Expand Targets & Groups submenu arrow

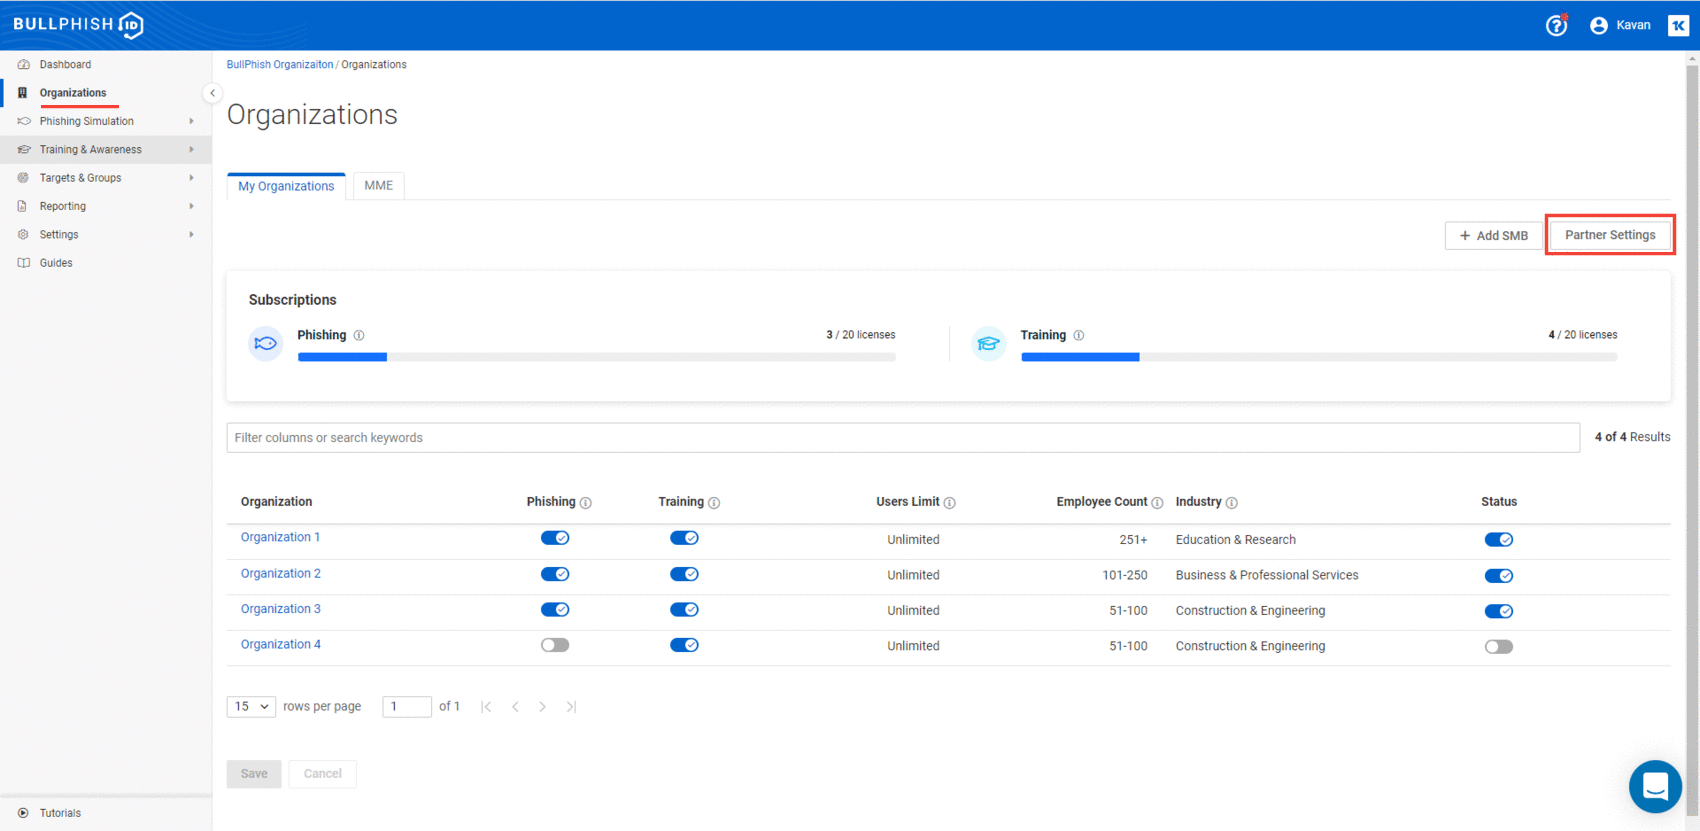coord(191,178)
